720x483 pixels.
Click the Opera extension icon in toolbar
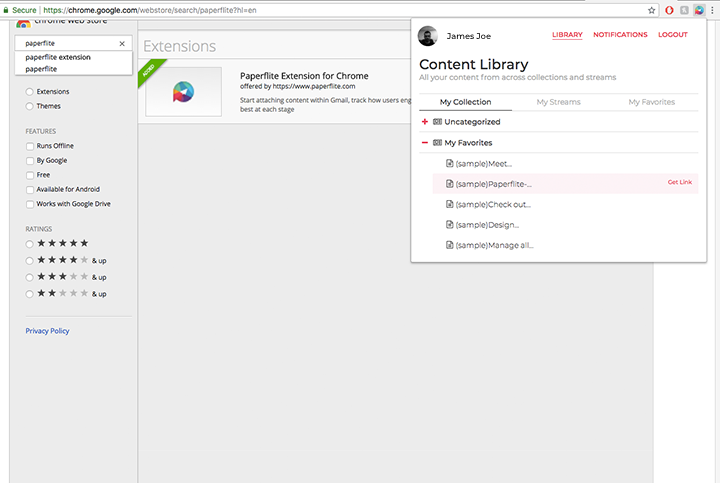(x=669, y=10)
